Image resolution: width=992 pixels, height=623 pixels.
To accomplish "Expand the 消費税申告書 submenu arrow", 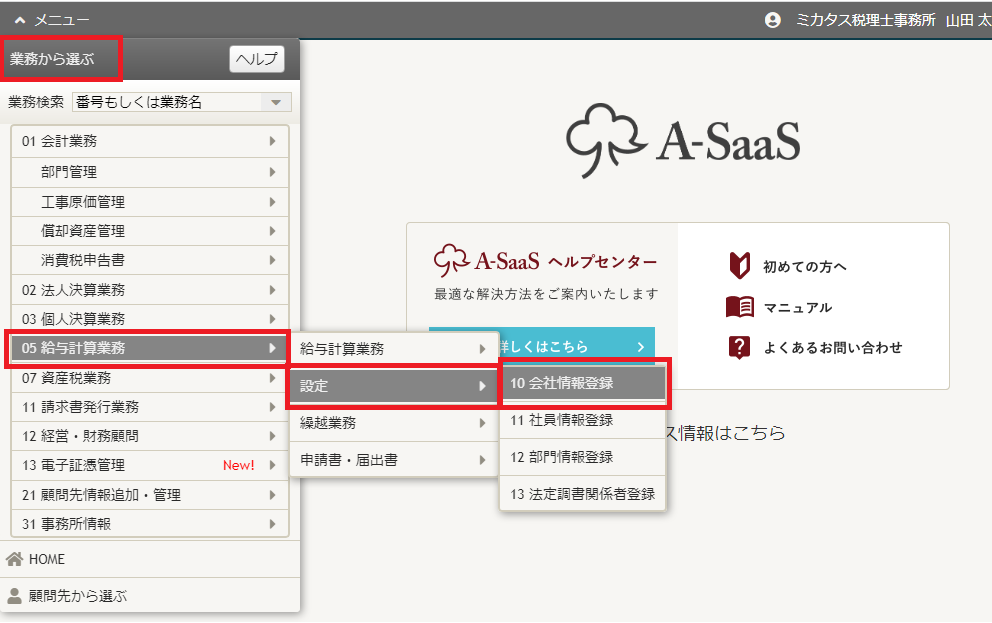I will tap(272, 260).
